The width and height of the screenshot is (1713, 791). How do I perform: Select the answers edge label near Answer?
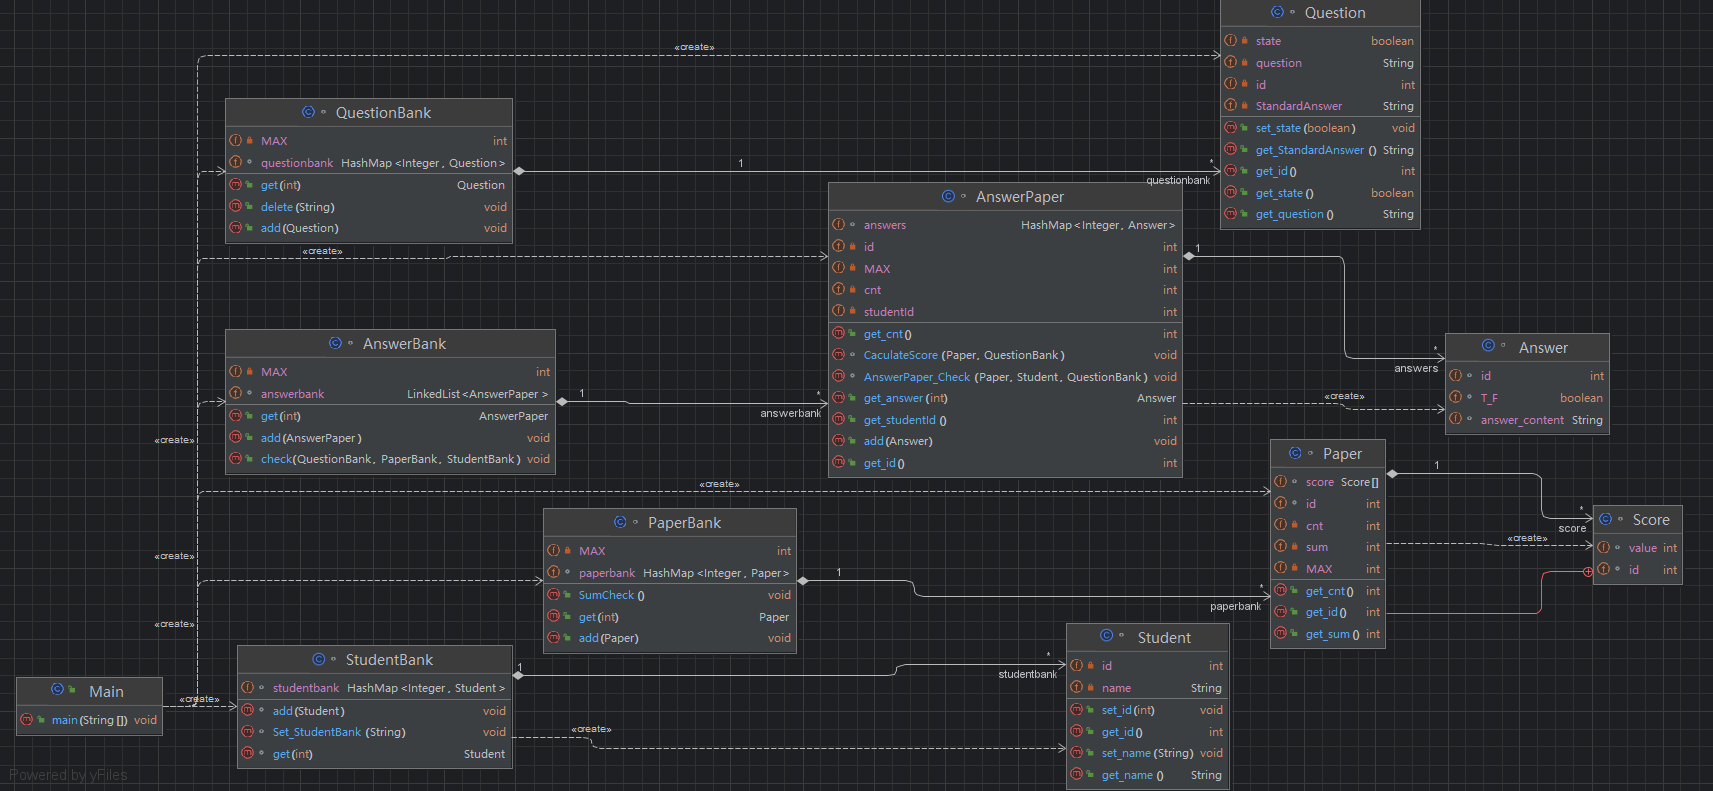(1416, 368)
